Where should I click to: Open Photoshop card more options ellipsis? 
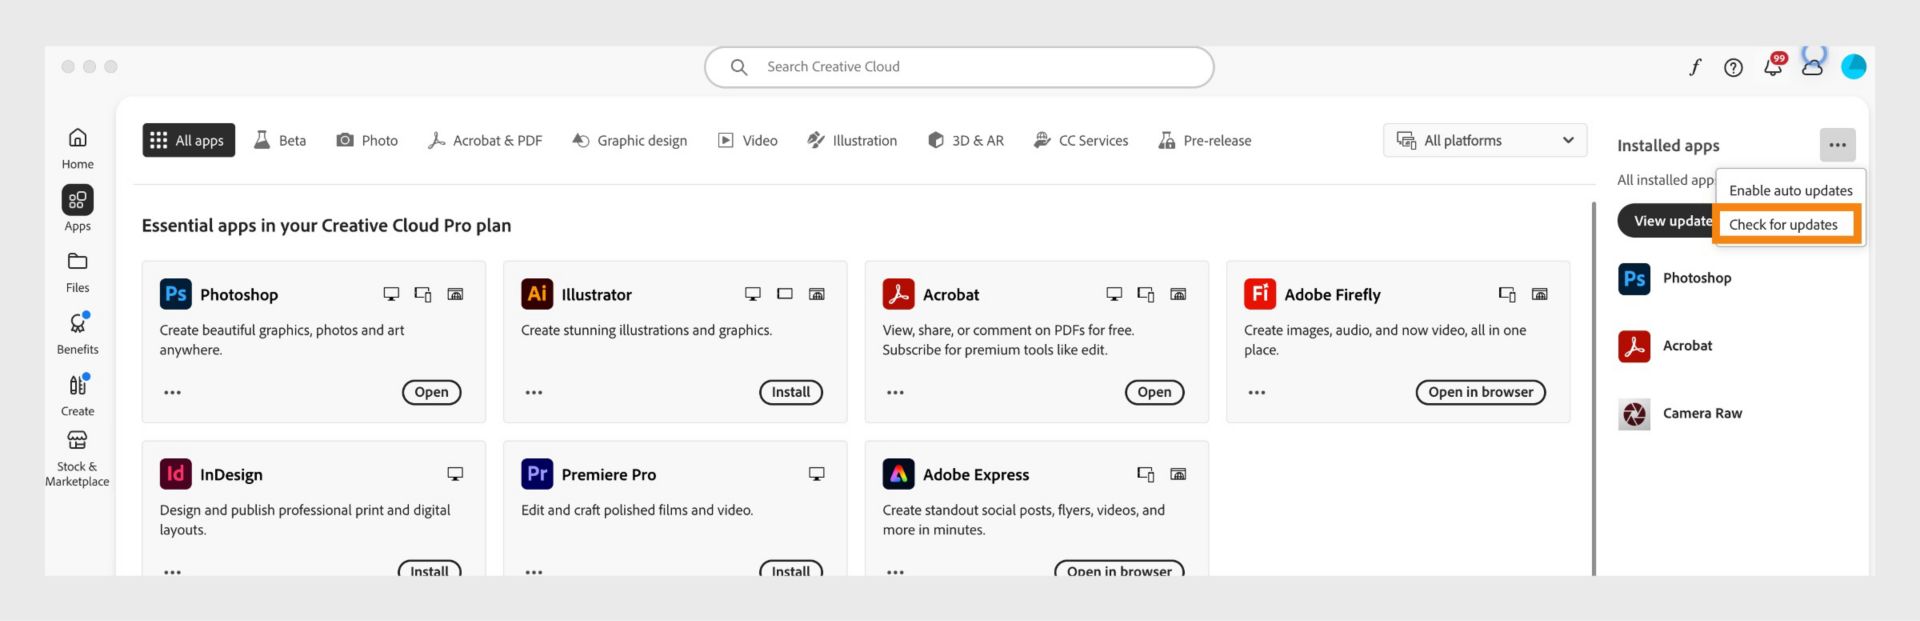(x=172, y=393)
